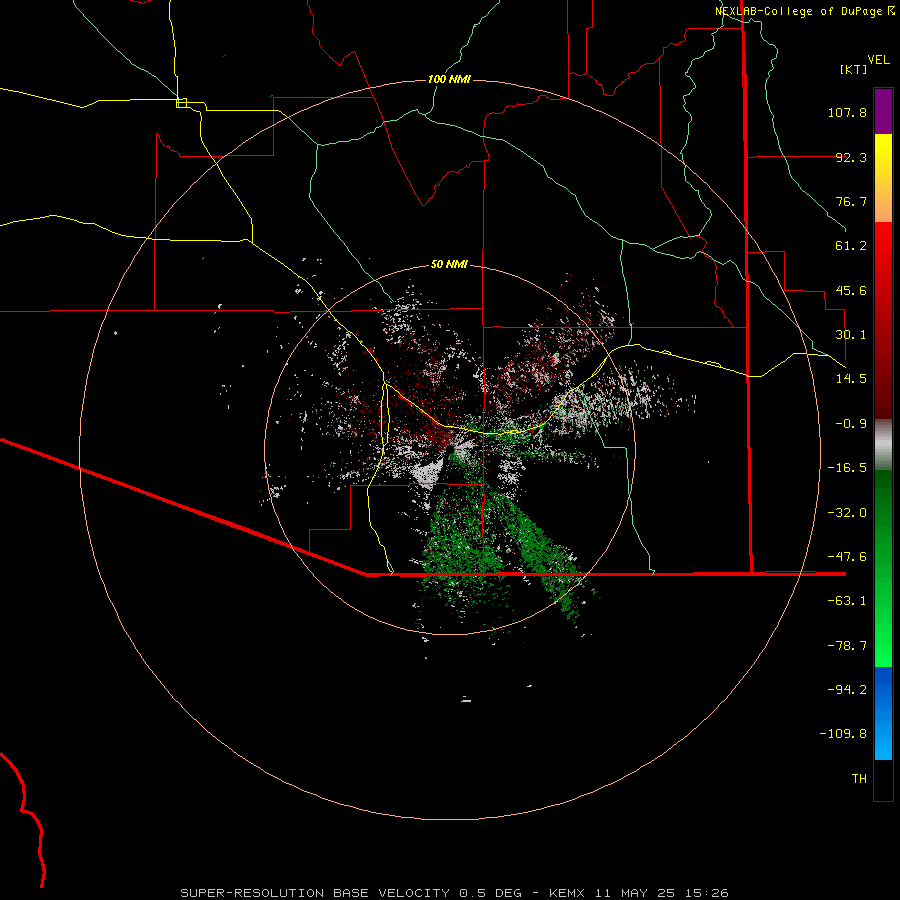Screen dimensions: 900x900
Task: Select the gray zero-velocity segment of scale
Action: pos(883,445)
